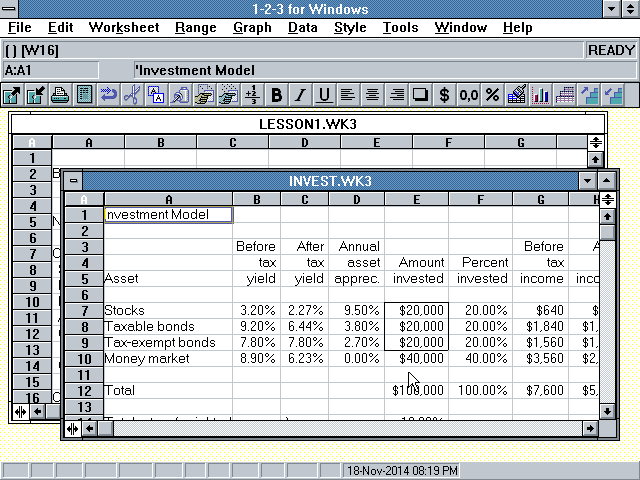The image size is (640, 480).
Task: Go to next worksheet with up-stairs icon
Action: pyautogui.click(x=589, y=95)
